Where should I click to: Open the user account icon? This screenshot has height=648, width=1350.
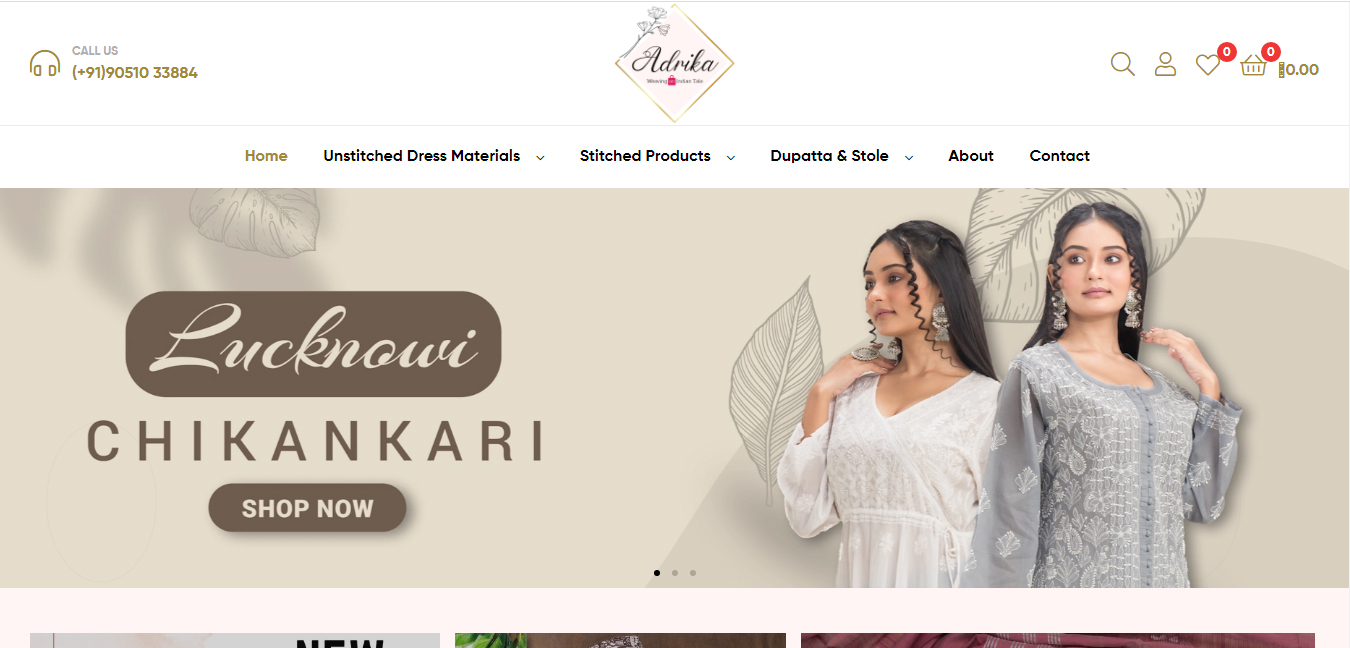[1165, 64]
